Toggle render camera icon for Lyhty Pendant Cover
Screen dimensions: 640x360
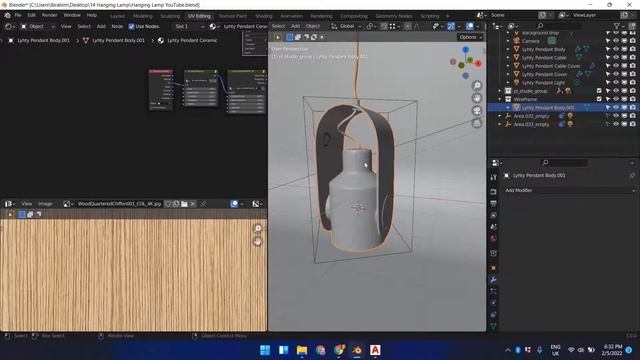[x=633, y=74]
